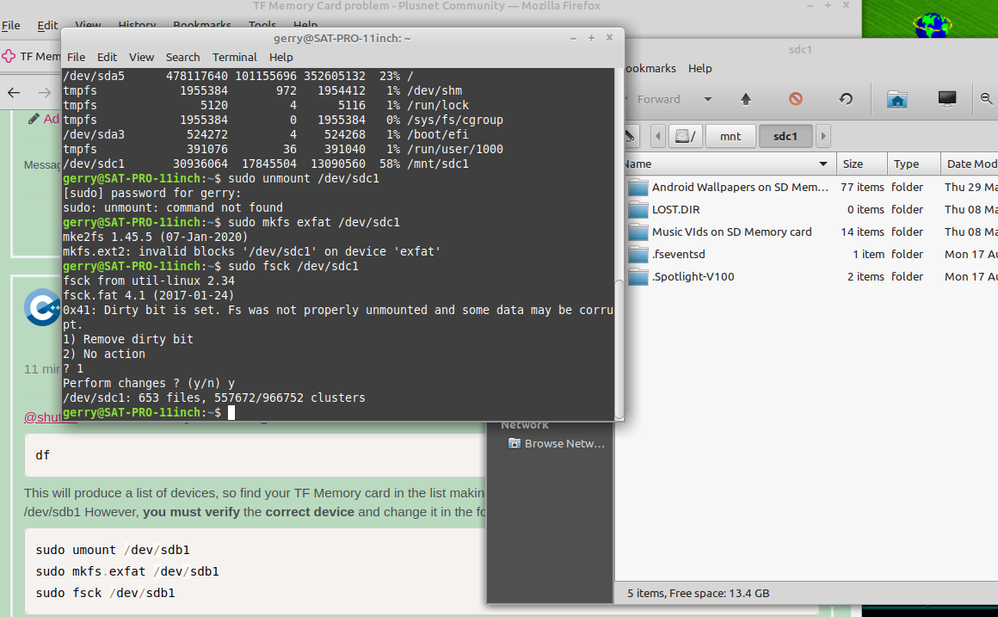Reload the folder with the refresh icon
The width and height of the screenshot is (998, 617).
pos(845,99)
